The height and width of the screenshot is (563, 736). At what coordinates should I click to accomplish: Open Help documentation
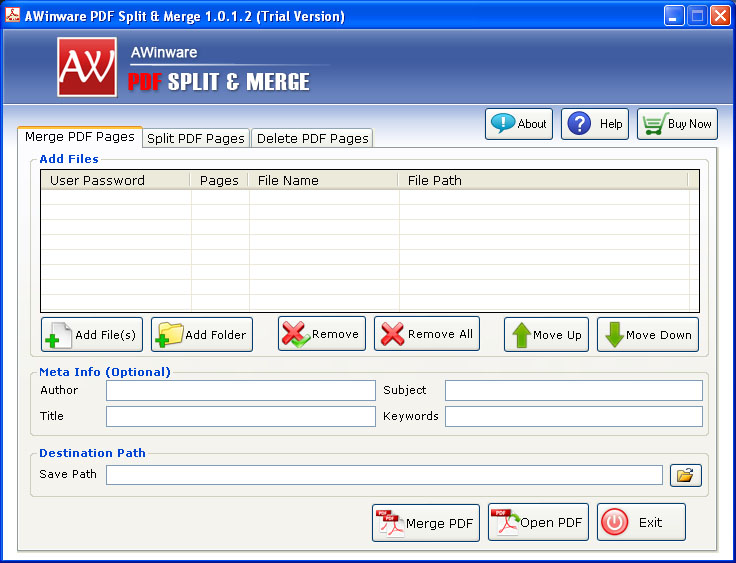[595, 124]
